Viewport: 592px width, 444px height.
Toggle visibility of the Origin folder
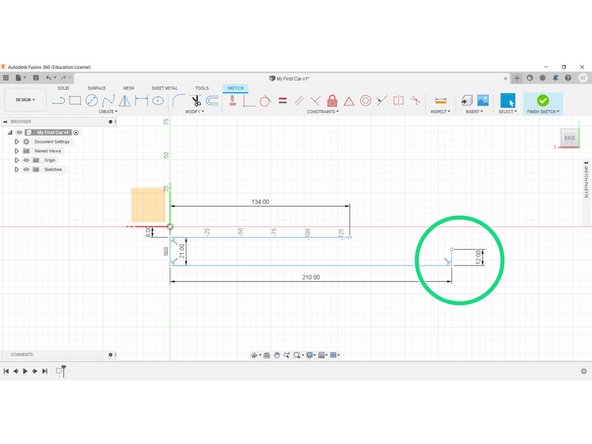tap(26, 160)
